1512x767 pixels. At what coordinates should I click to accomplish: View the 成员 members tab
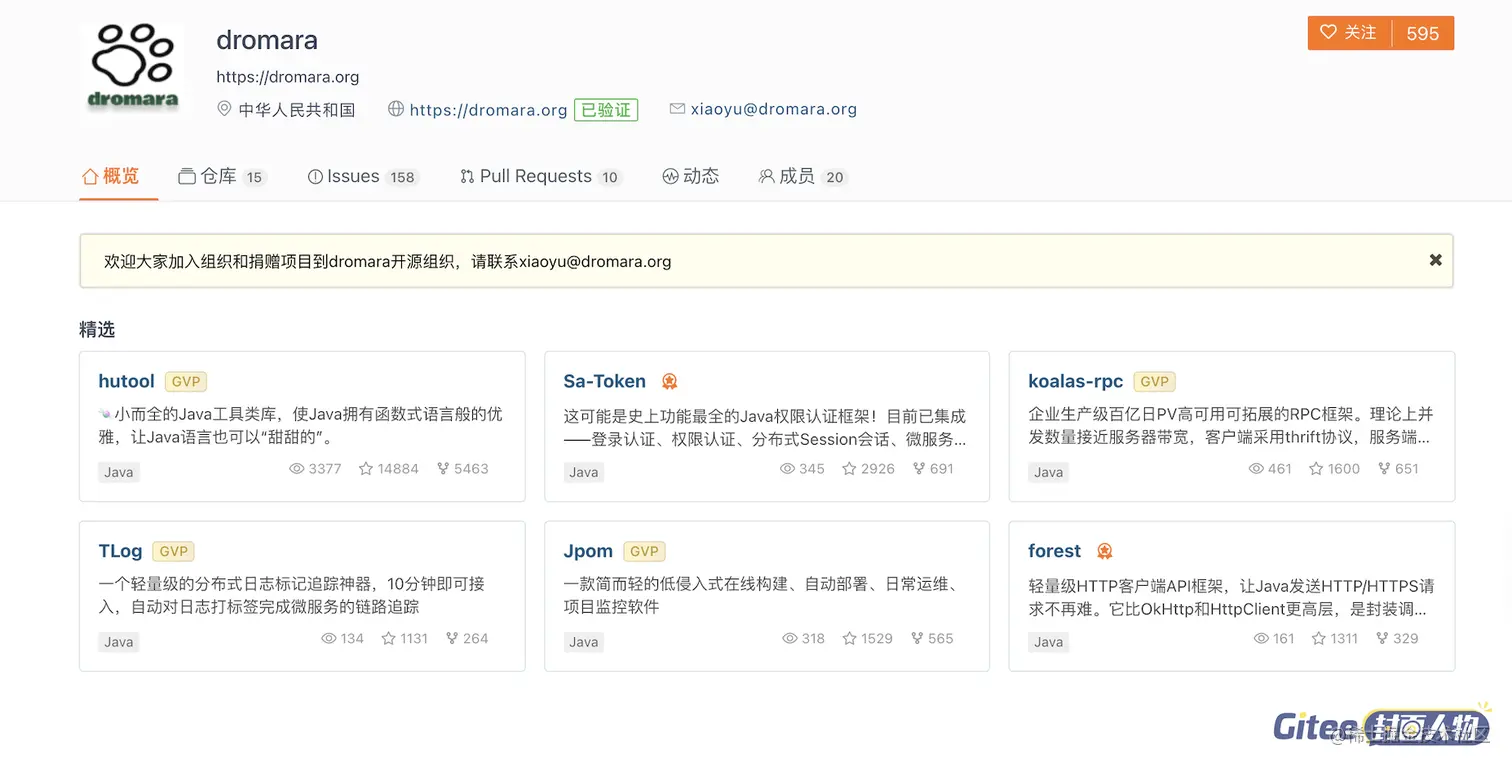pos(802,176)
